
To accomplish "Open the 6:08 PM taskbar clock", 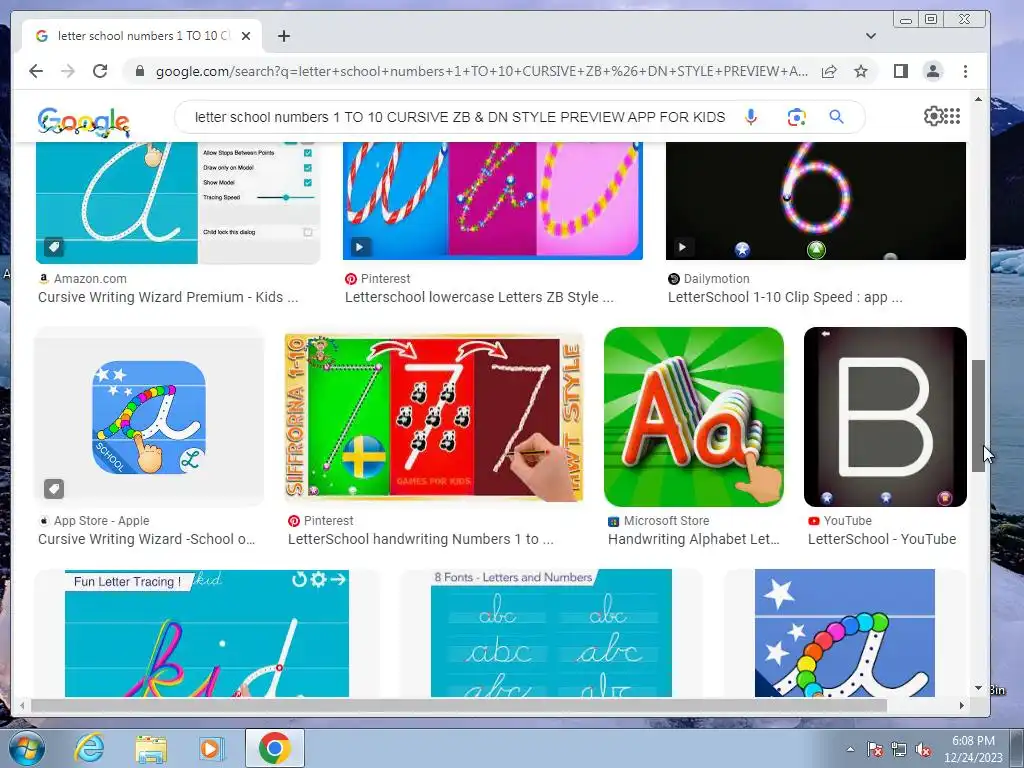I will pos(973,749).
